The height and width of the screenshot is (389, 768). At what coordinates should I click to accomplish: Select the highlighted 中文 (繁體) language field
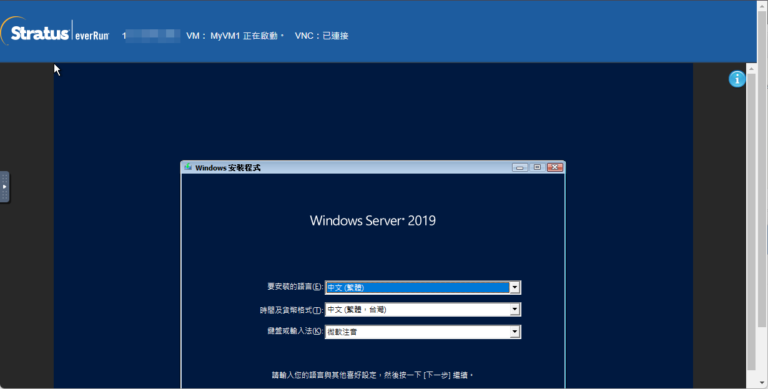coord(417,288)
